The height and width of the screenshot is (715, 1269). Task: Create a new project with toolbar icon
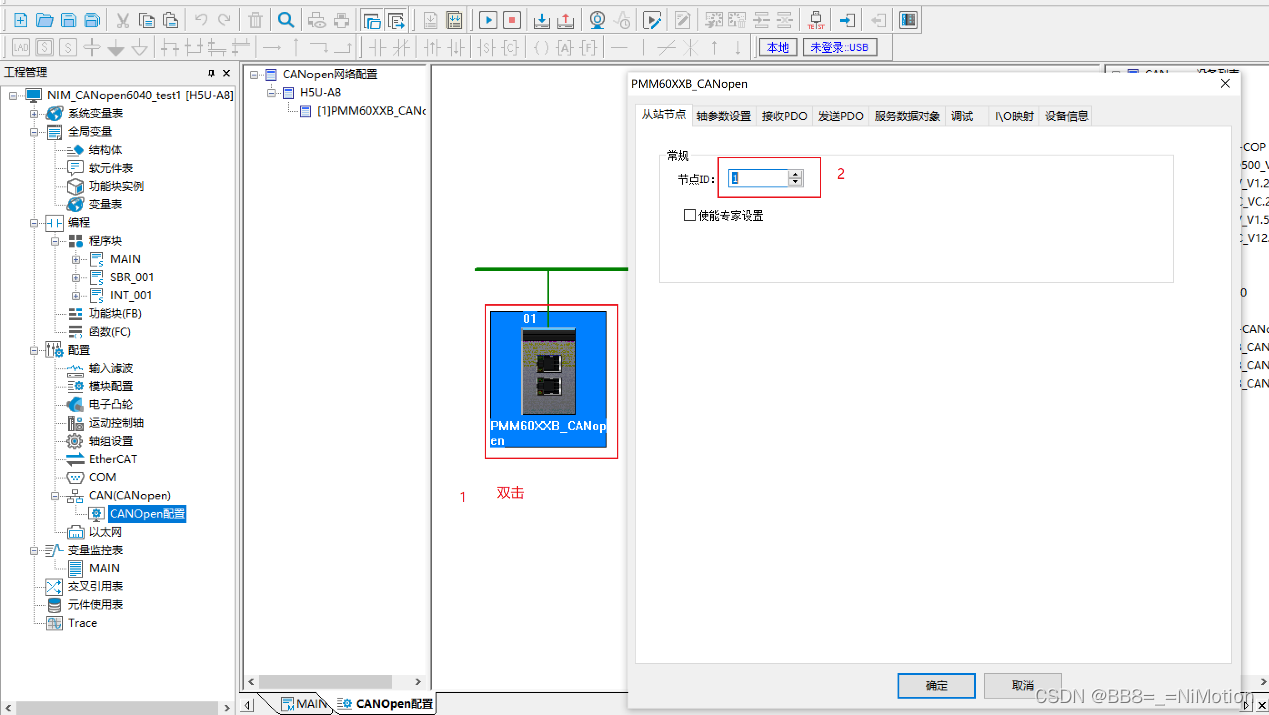coord(20,20)
